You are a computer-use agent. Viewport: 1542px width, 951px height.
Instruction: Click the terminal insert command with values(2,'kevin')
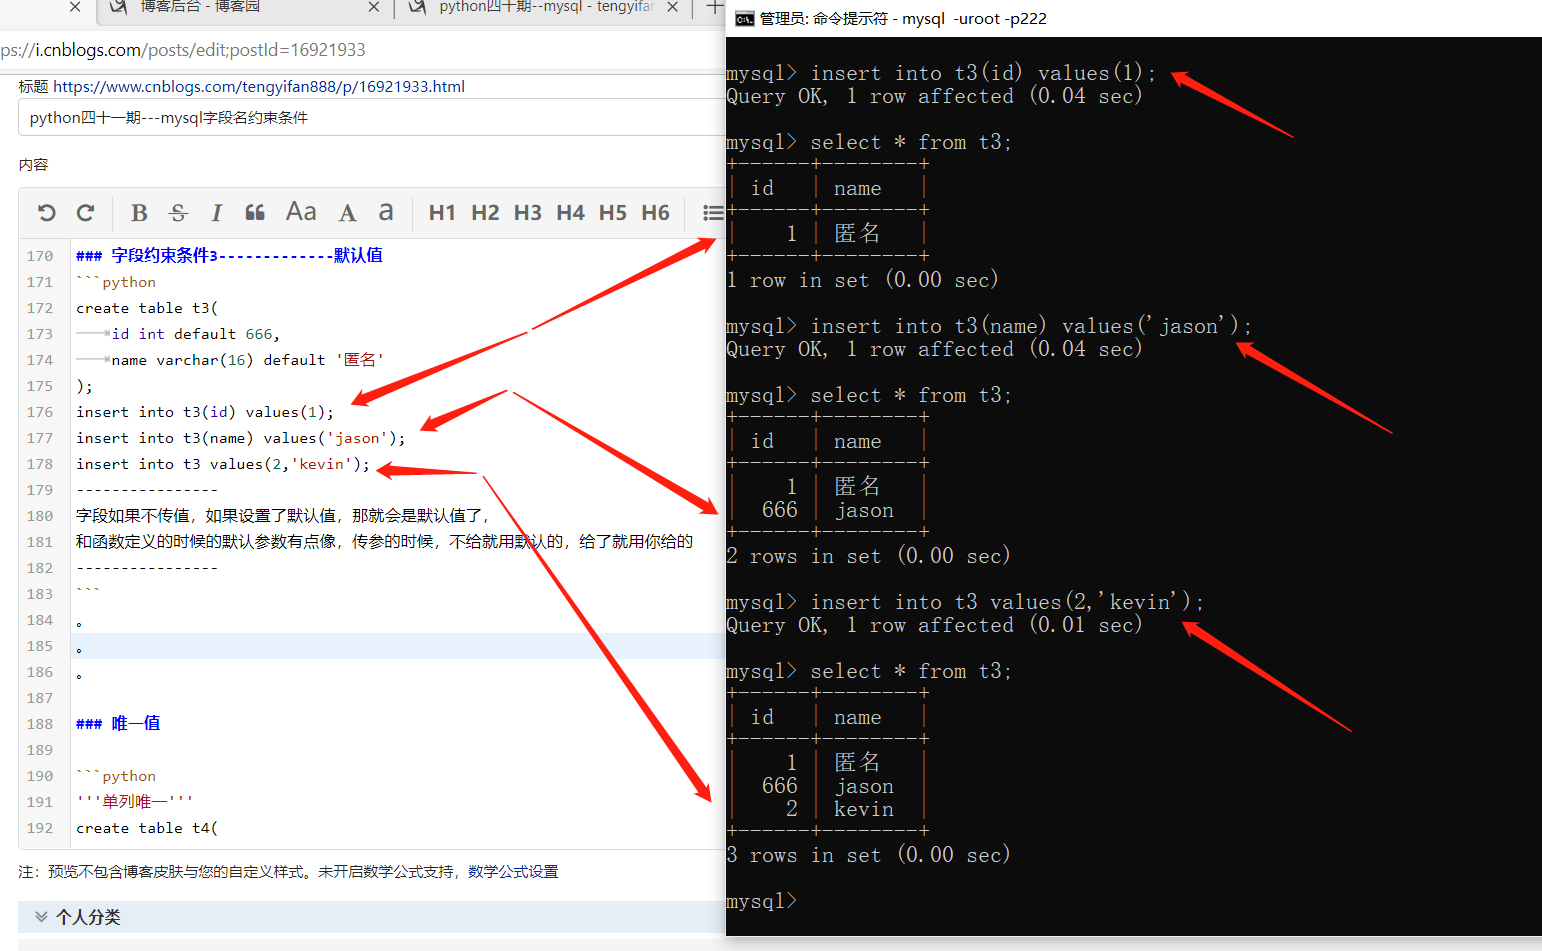coord(1007,602)
